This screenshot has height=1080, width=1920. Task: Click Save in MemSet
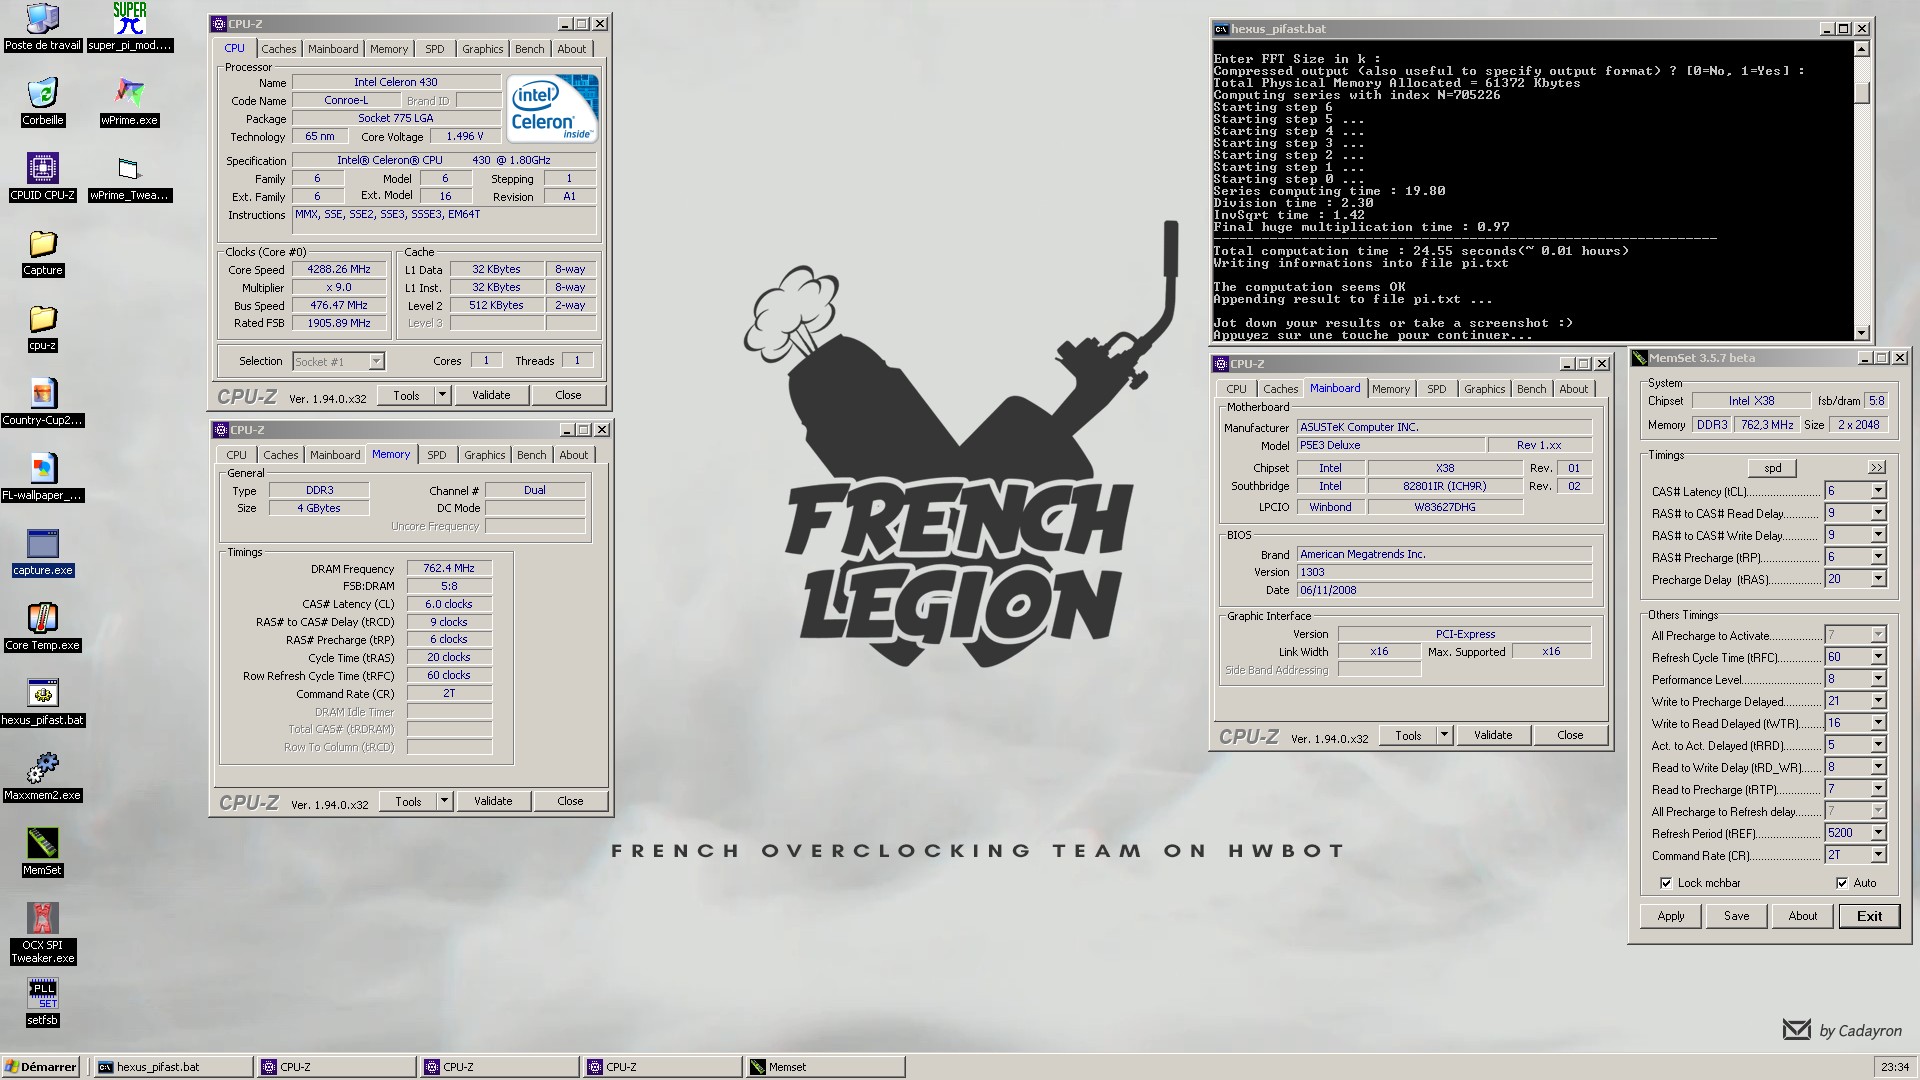1737,916
